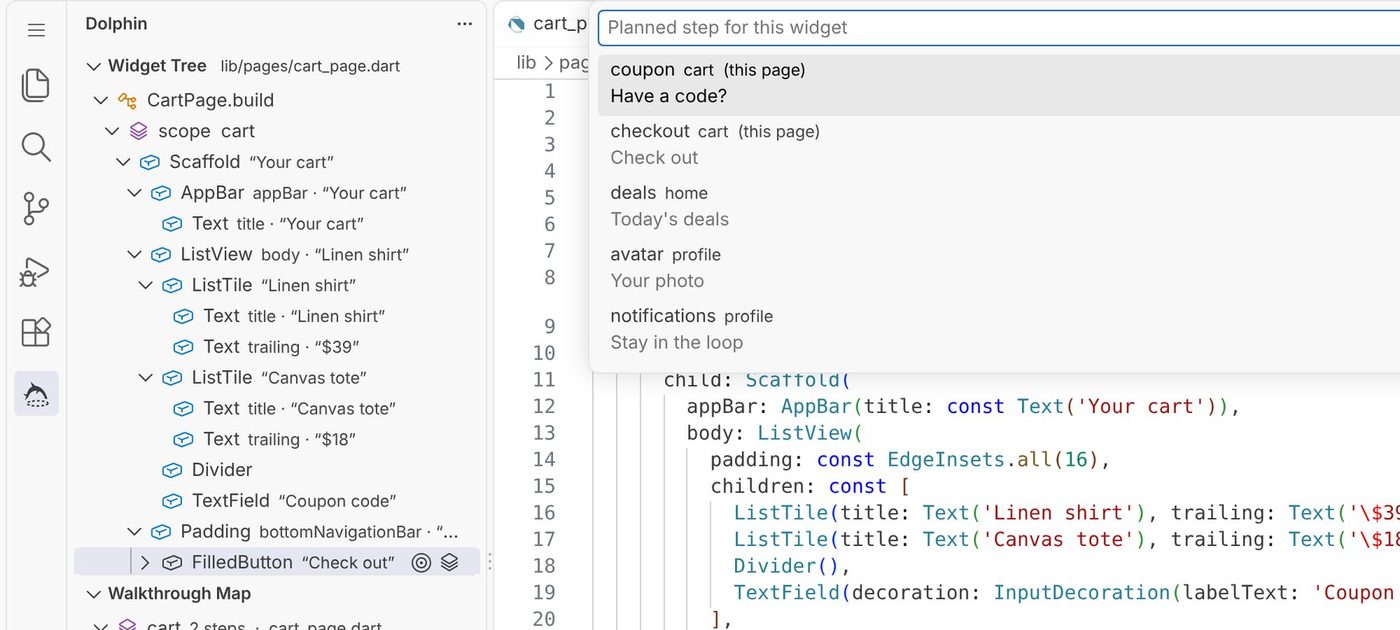Choose the notifications "Stay in the loop" step

tap(998, 330)
